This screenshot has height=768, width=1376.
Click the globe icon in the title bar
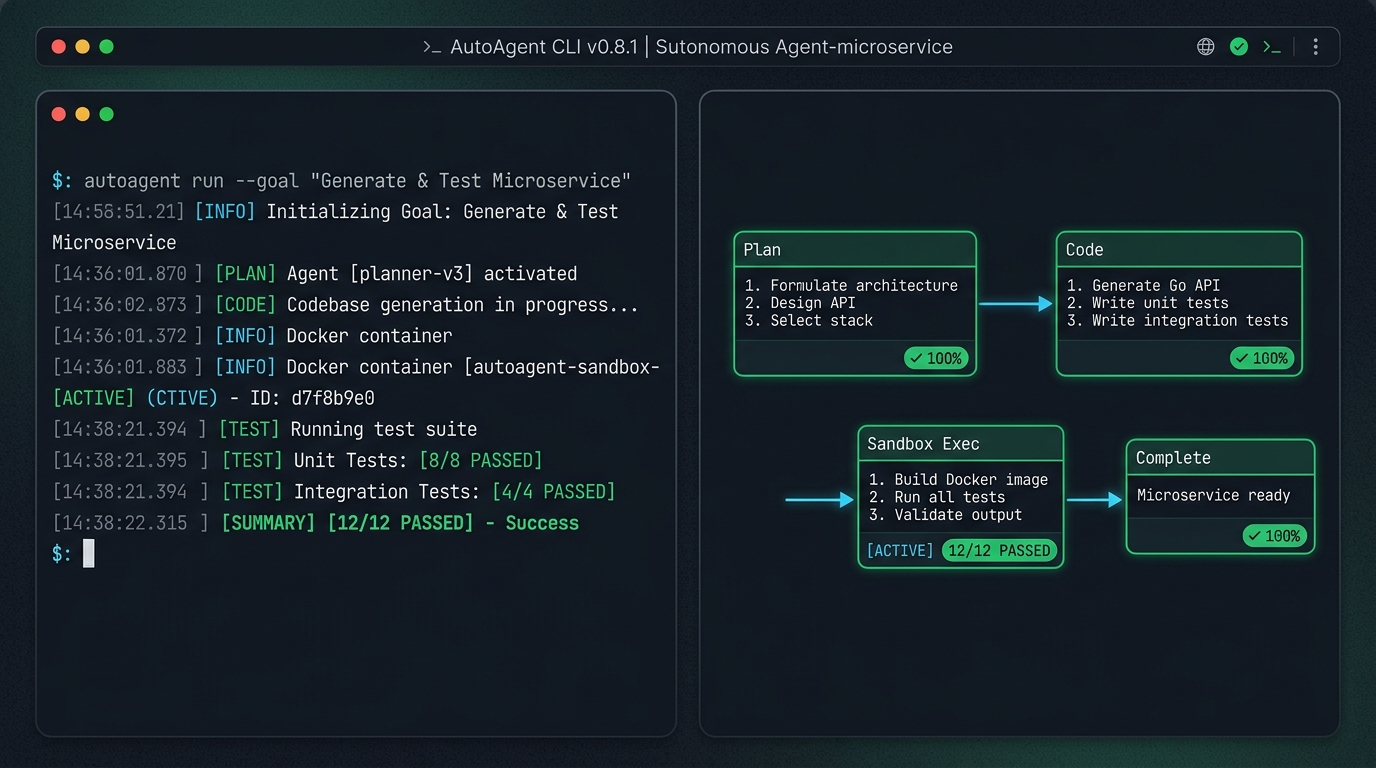point(1206,47)
